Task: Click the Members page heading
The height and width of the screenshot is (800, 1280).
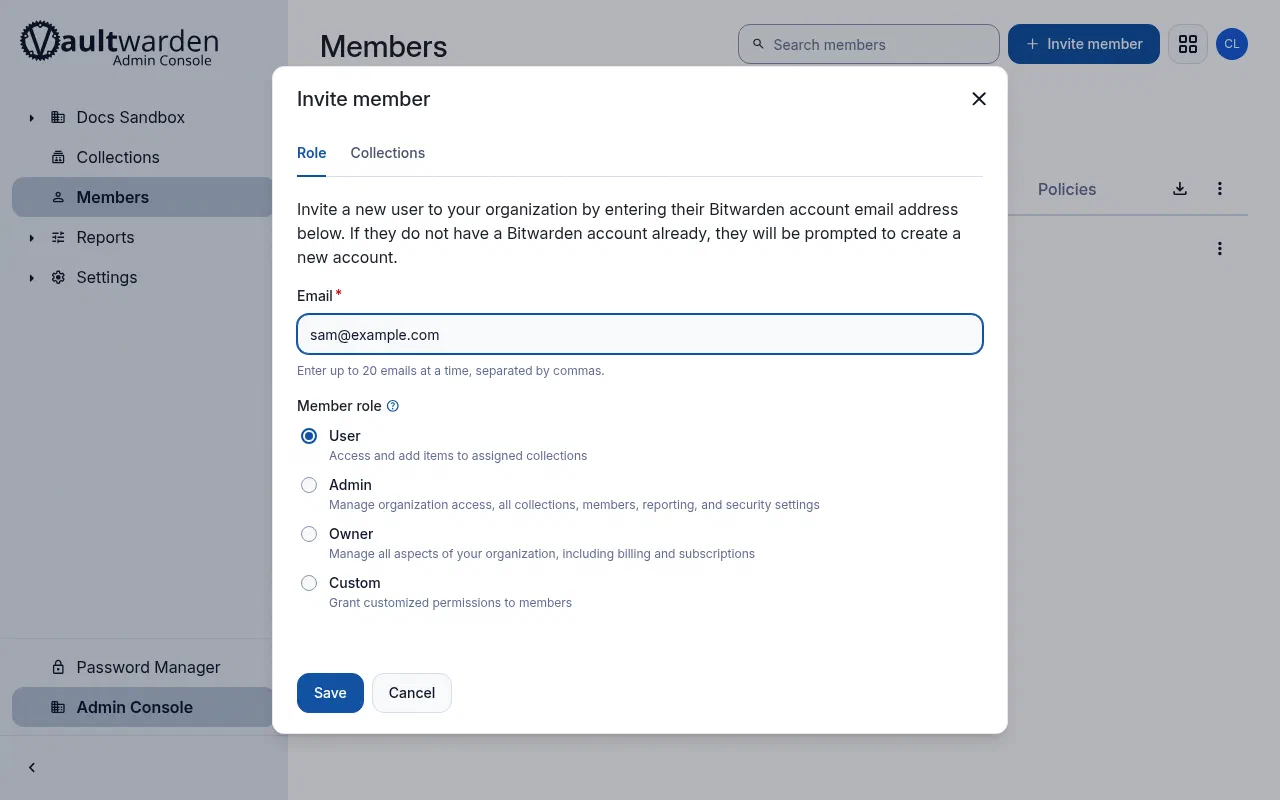Action: pos(384,47)
